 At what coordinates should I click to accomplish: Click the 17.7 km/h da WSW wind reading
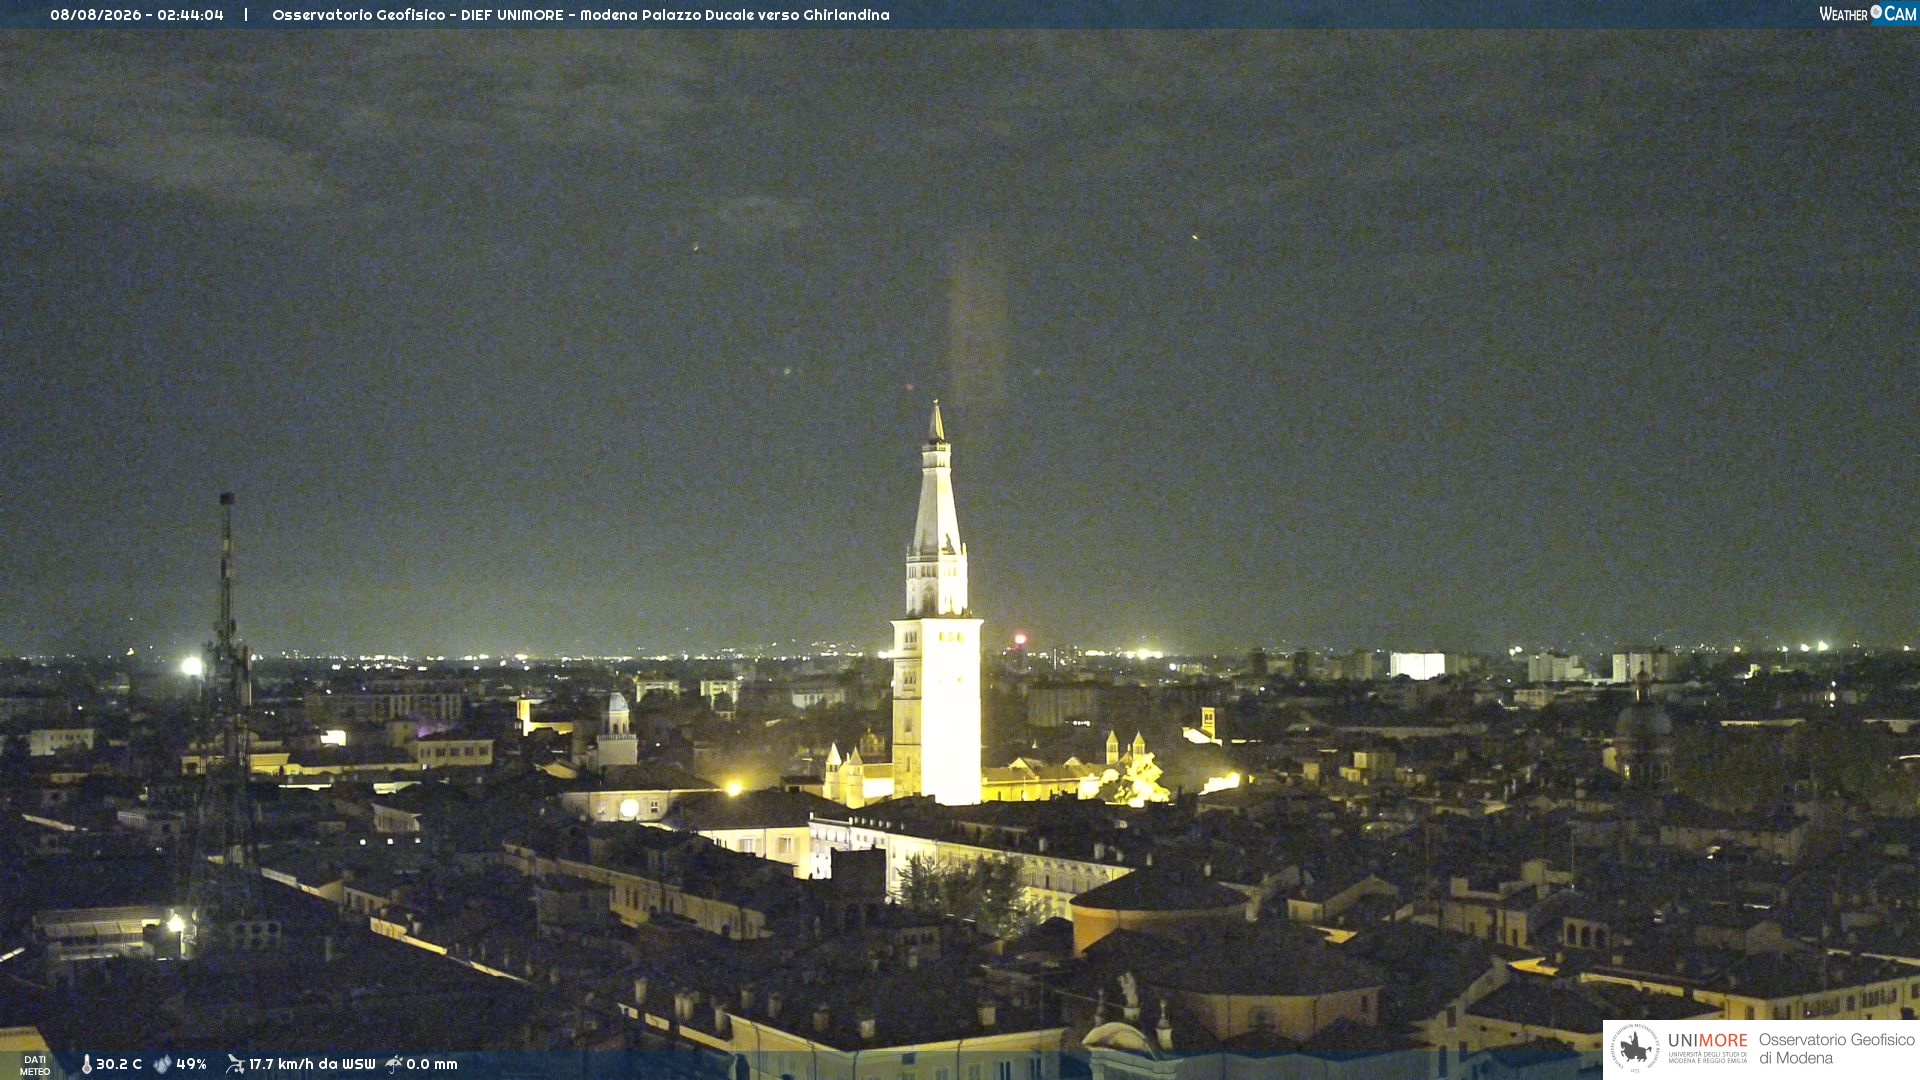pos(312,1064)
